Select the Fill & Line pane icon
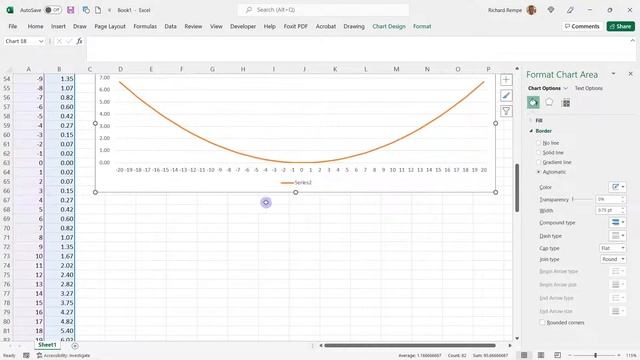 [x=533, y=102]
